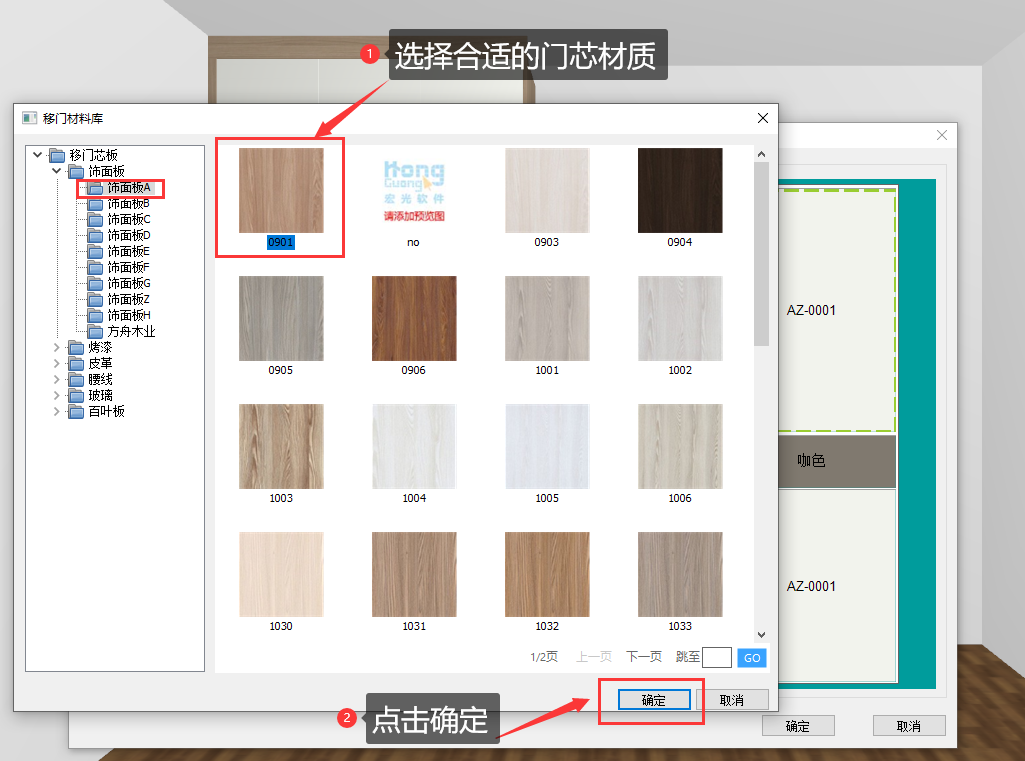Expand the 玻璃 category

click(57, 395)
